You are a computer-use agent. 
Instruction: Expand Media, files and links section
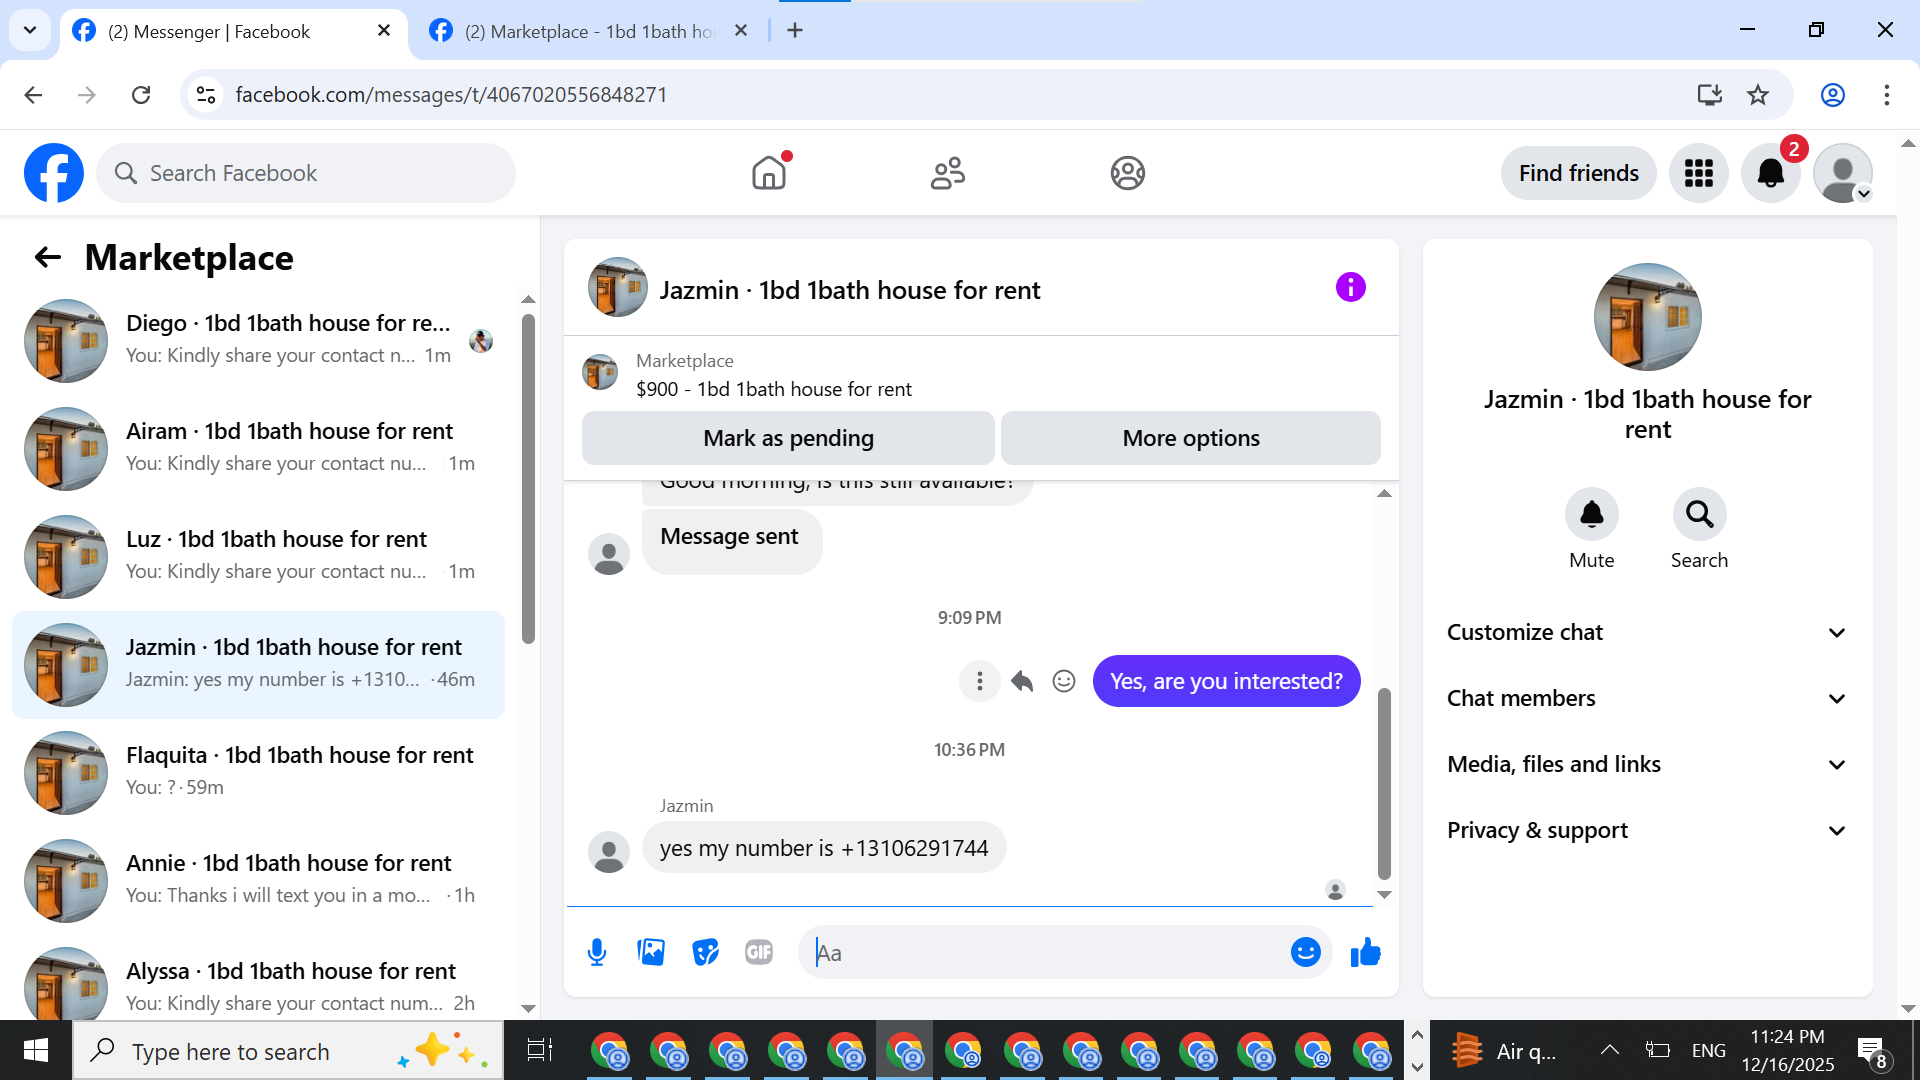(x=1648, y=764)
